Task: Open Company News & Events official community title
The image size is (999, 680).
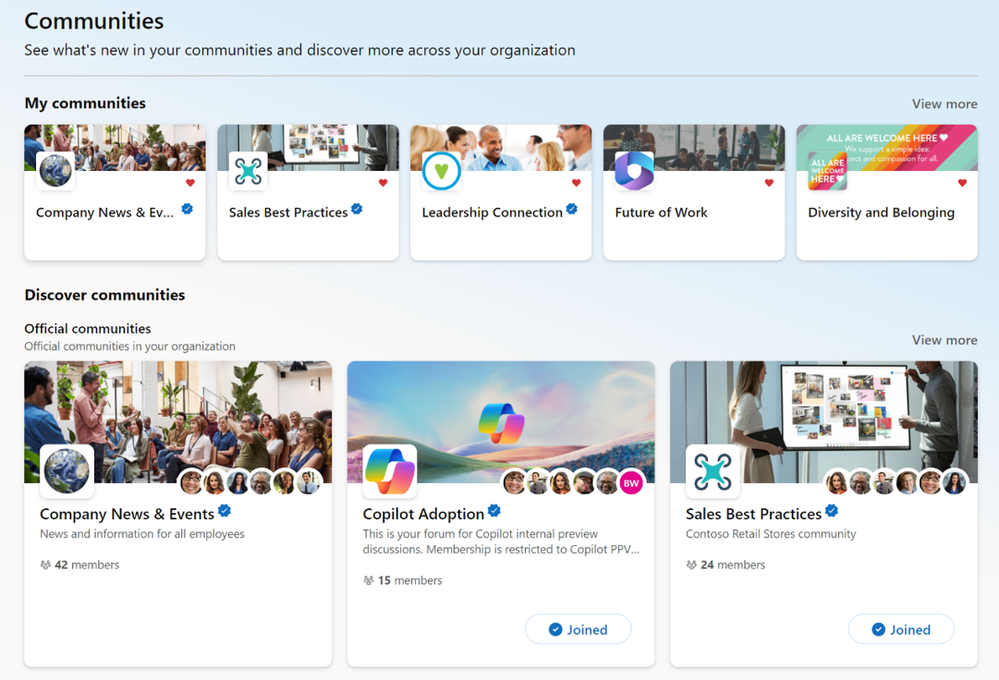Action: coord(127,514)
